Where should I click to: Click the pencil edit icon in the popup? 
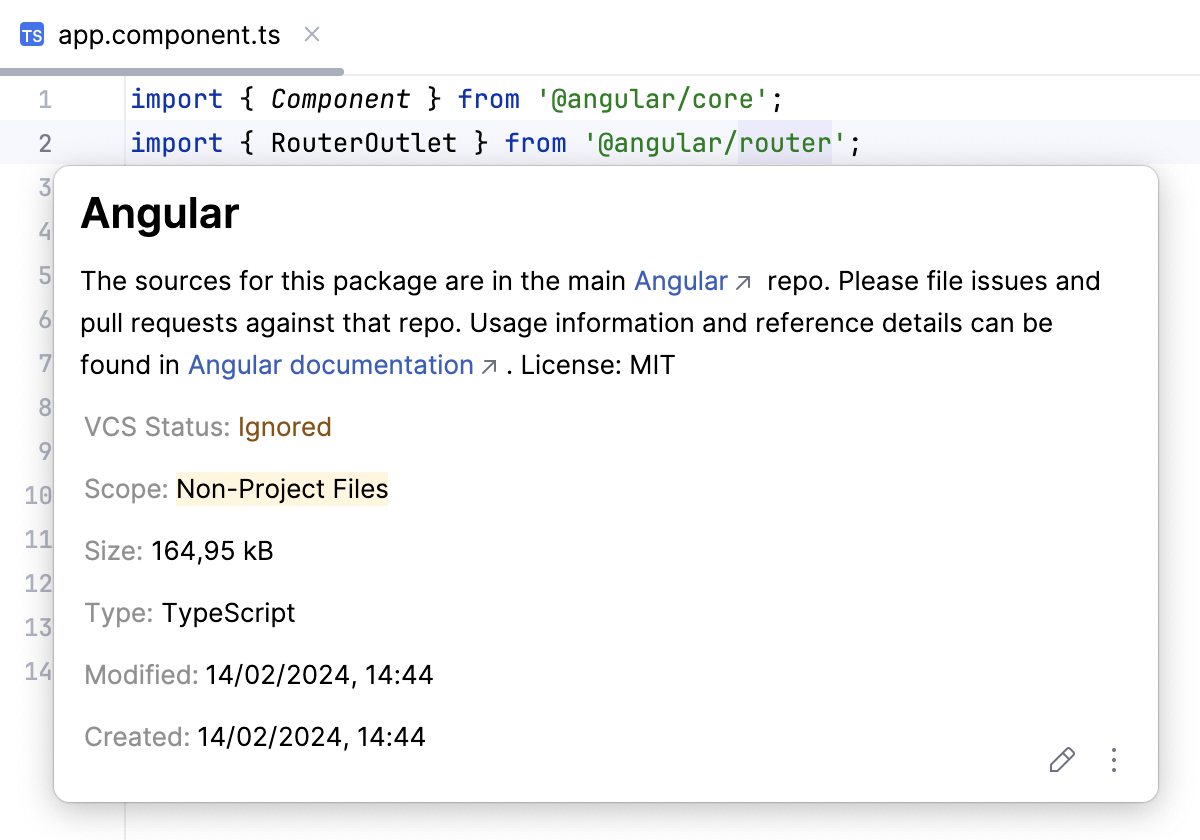tap(1062, 761)
